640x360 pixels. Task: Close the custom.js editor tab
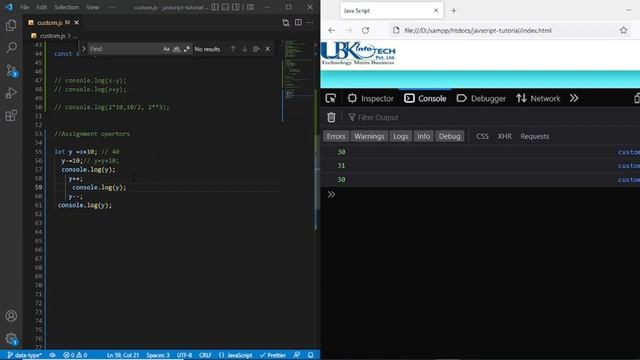[77, 22]
